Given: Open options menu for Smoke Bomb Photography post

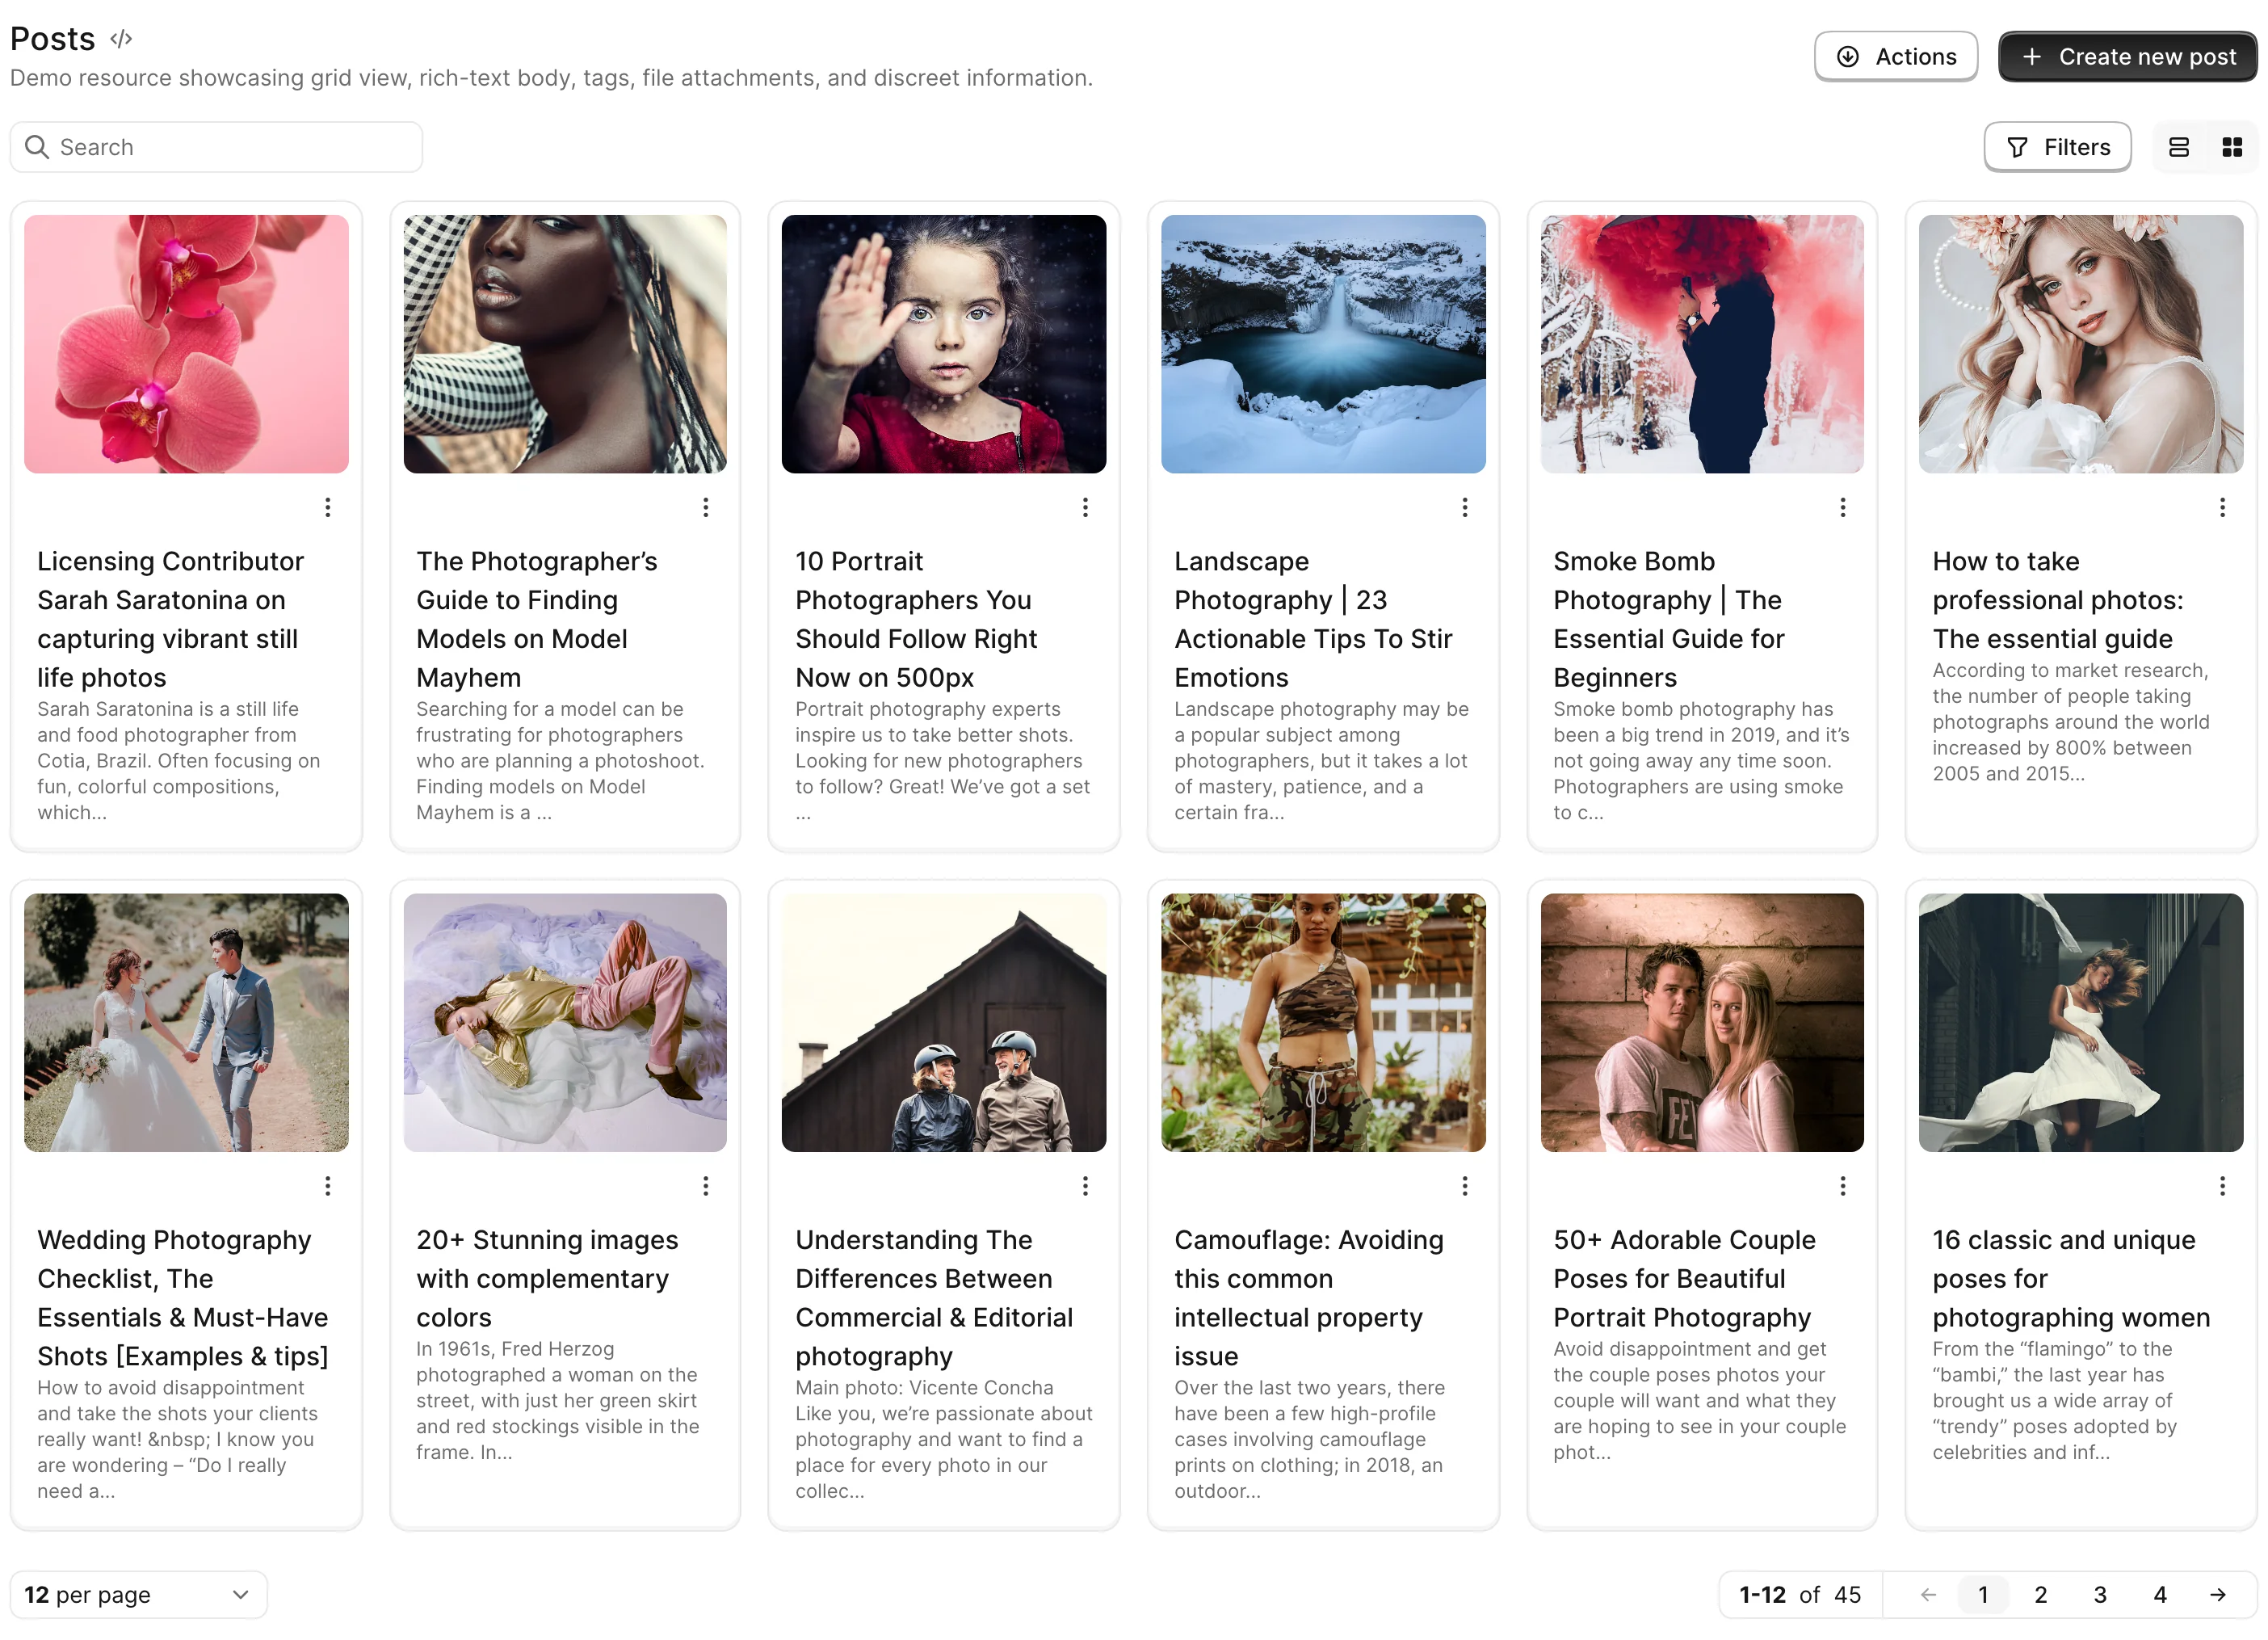Looking at the screenshot, I should click(x=1842, y=507).
